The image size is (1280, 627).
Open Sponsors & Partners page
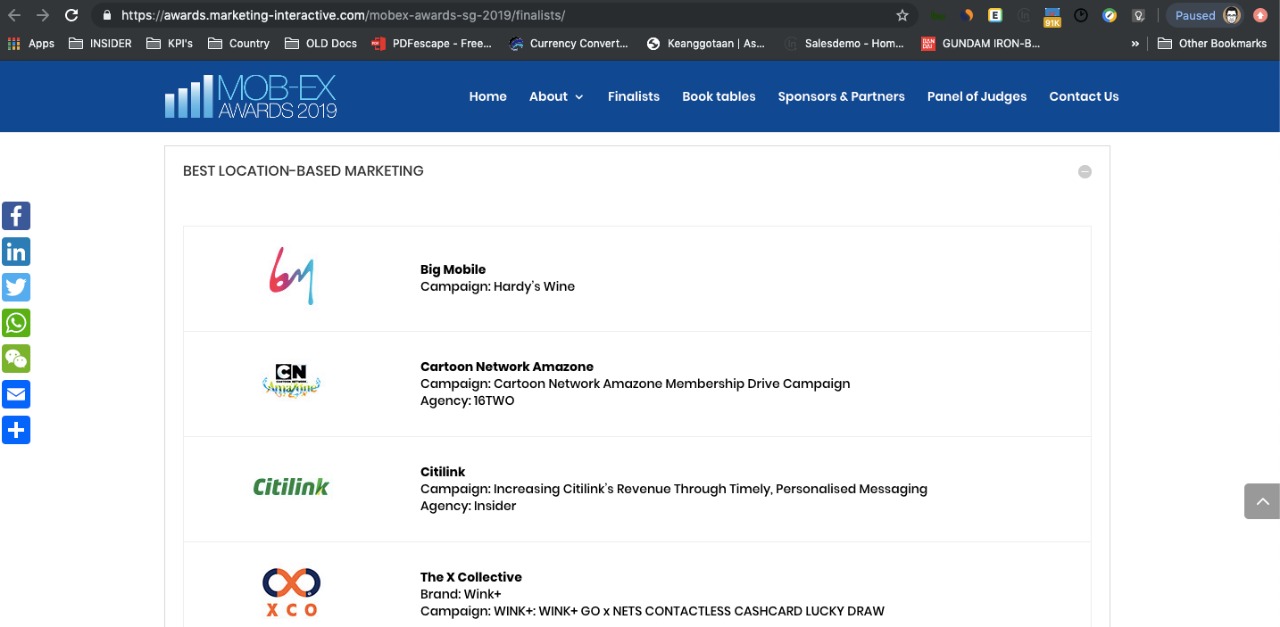[841, 97]
